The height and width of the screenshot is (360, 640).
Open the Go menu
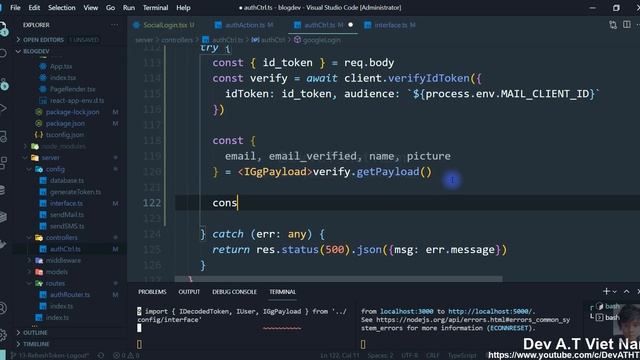tap(110, 8)
